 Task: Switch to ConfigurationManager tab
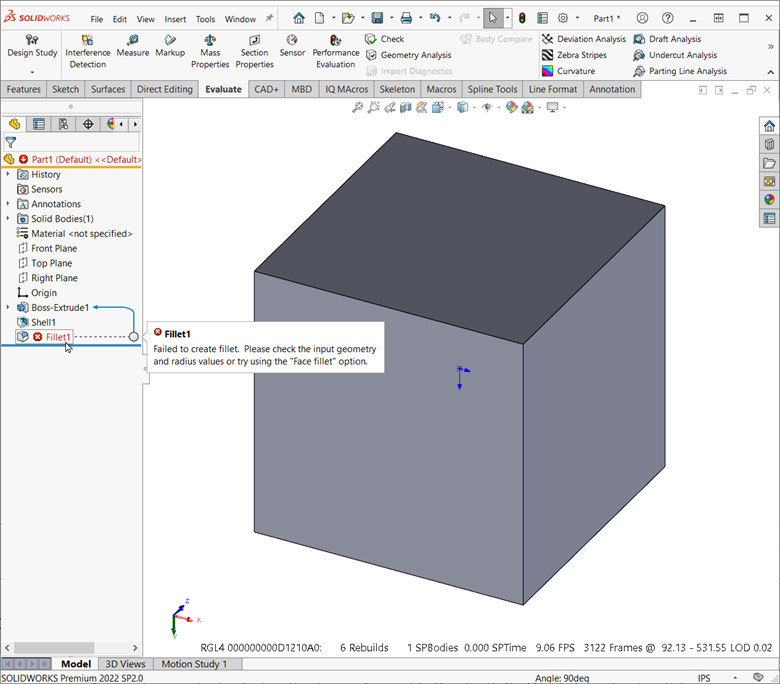(63, 124)
